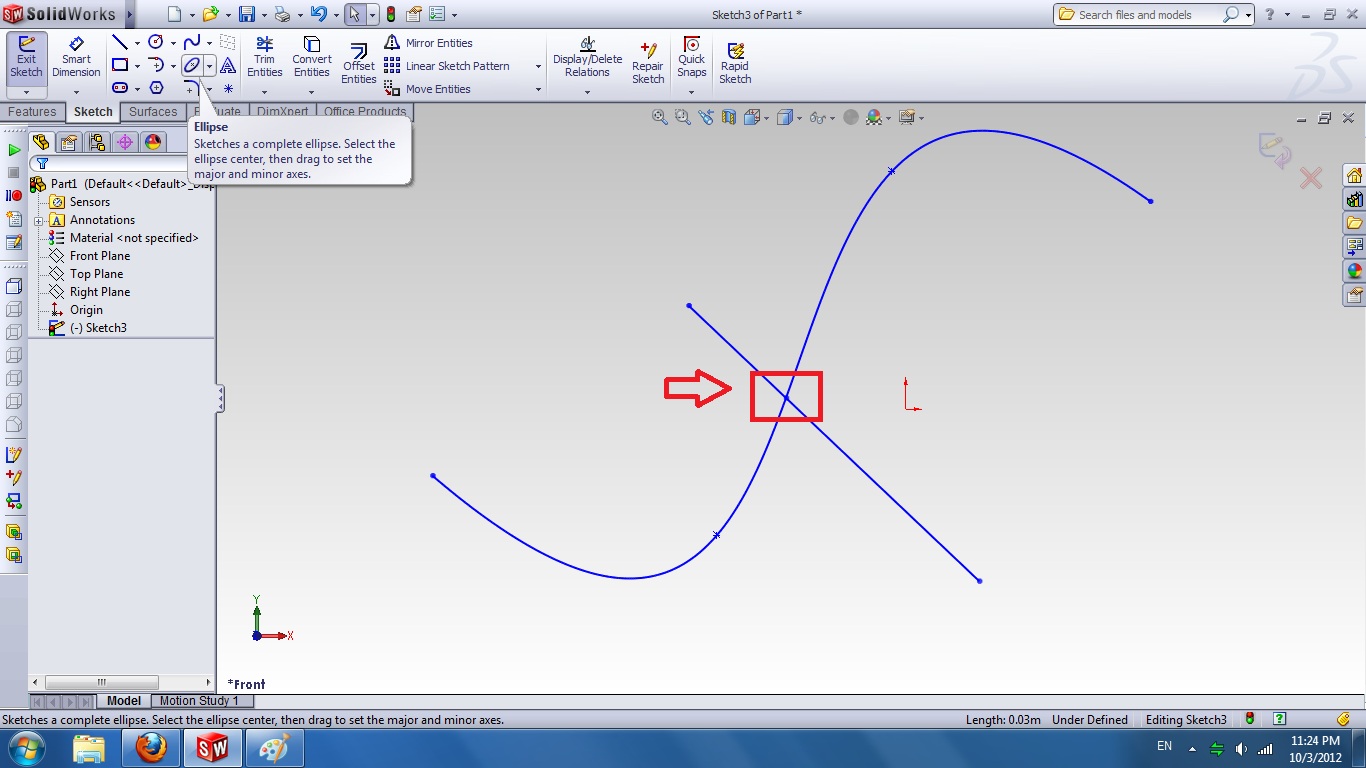The width and height of the screenshot is (1366, 768).
Task: Activate the Ellipse sketch tool
Action: click(191, 65)
